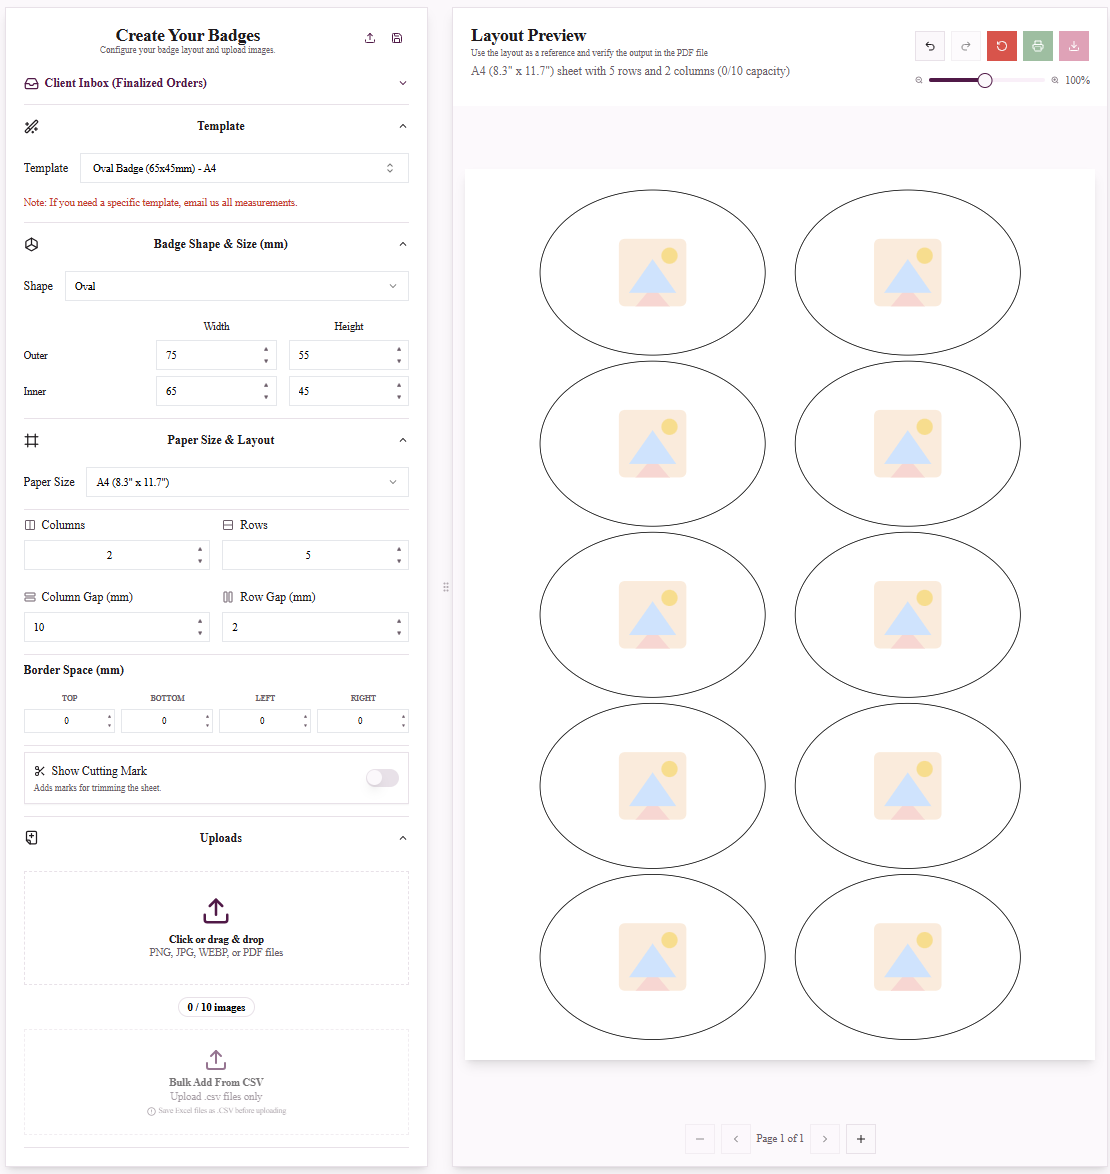Screen dimensions: 1110x1174
Task: Click the Columns number field
Action: pos(117,555)
